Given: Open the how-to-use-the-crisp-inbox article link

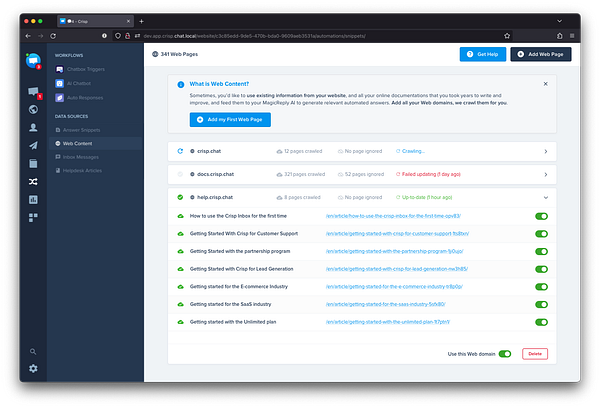Looking at the screenshot, I should pyautogui.click(x=393, y=216).
